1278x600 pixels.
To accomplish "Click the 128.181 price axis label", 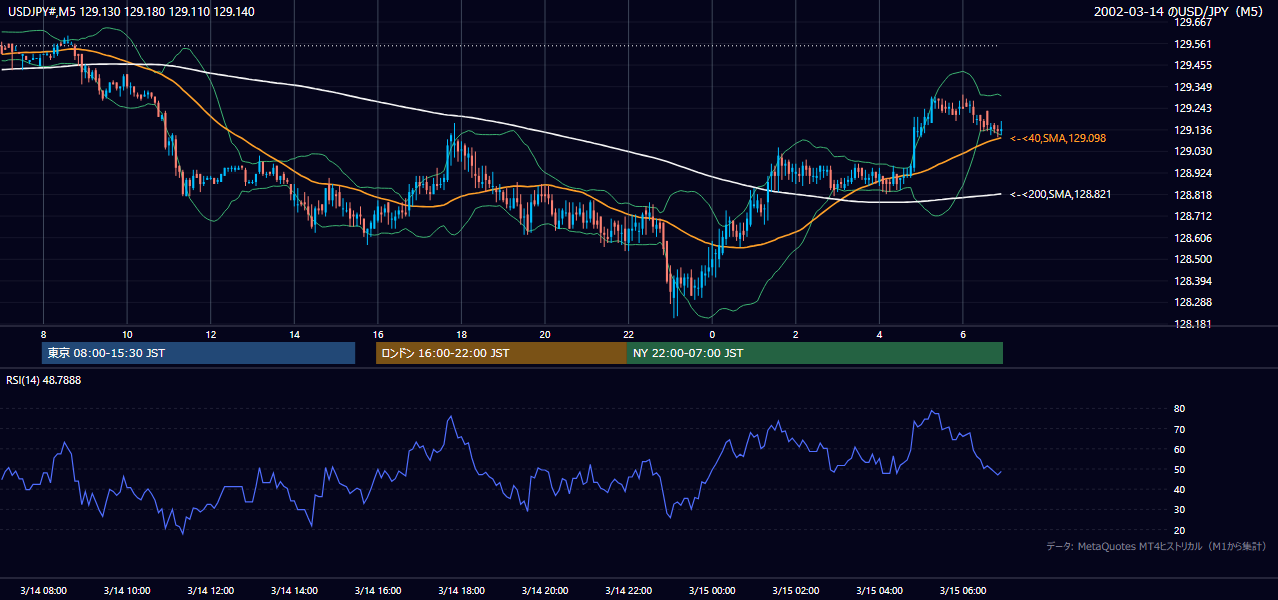I will (1193, 324).
